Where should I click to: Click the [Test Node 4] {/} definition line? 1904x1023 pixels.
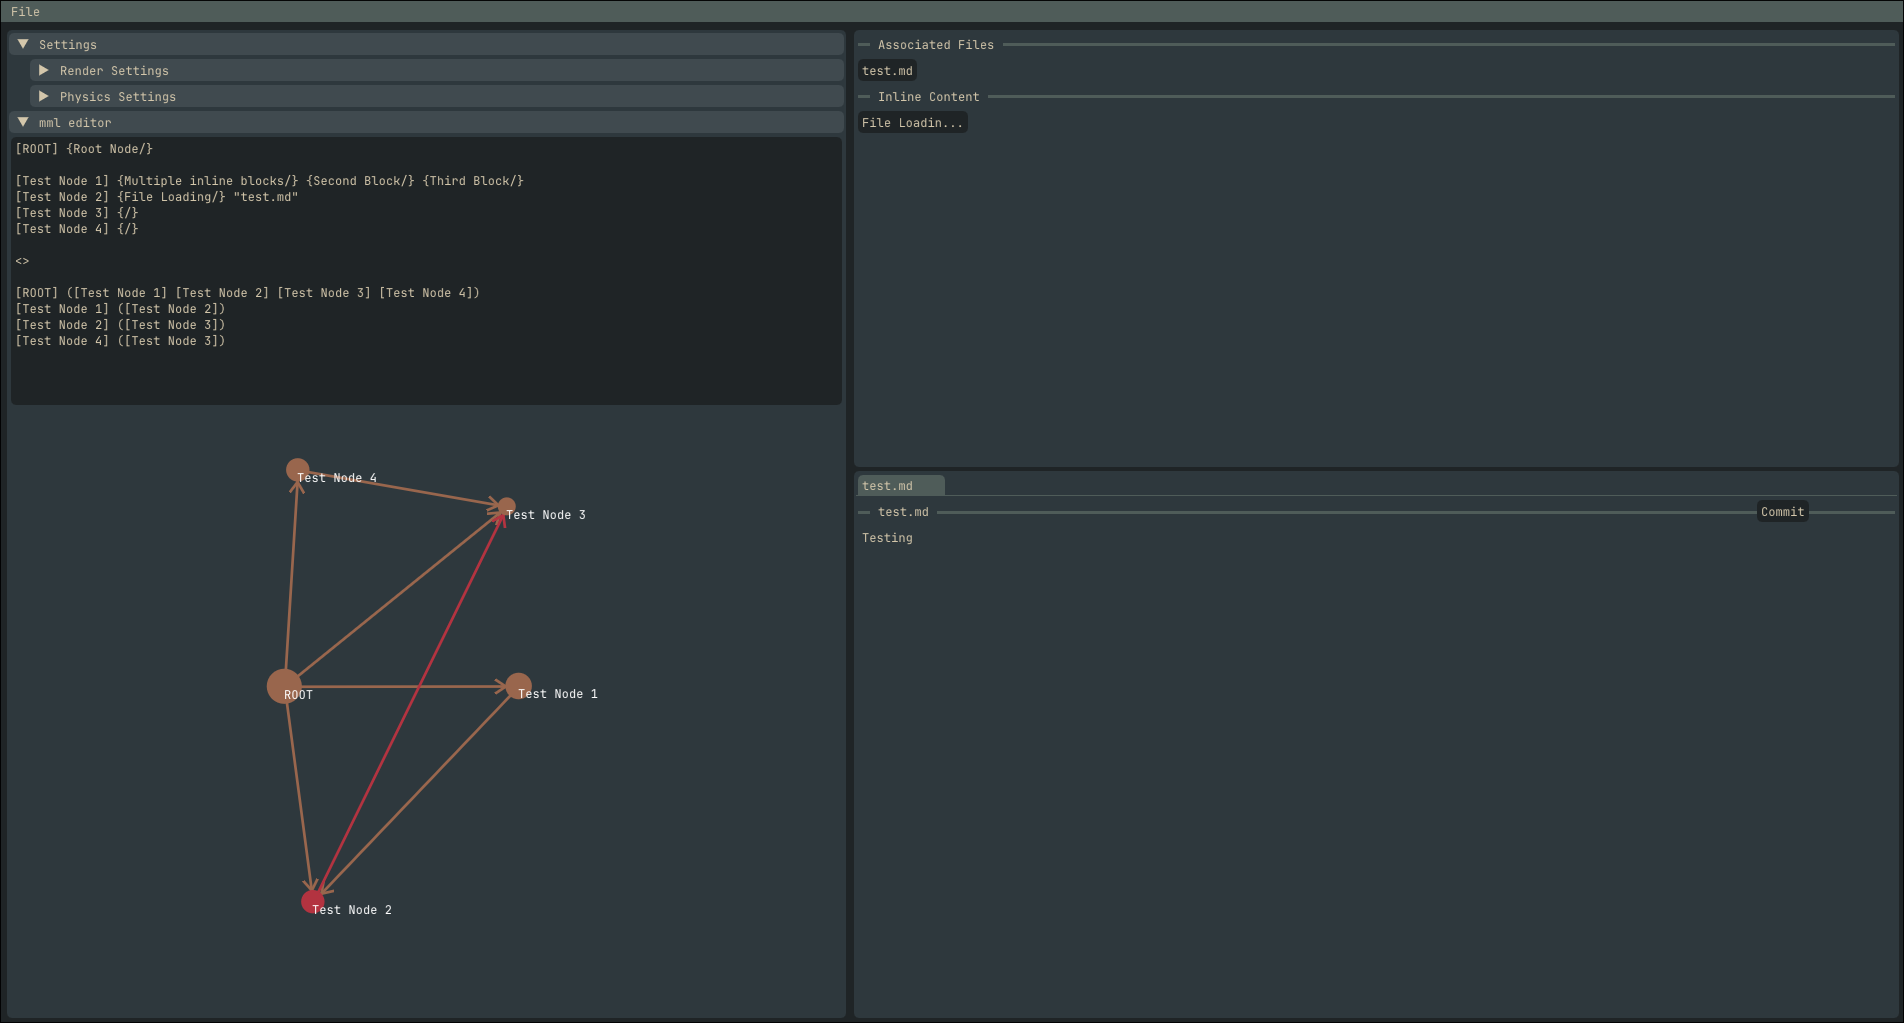click(77, 229)
